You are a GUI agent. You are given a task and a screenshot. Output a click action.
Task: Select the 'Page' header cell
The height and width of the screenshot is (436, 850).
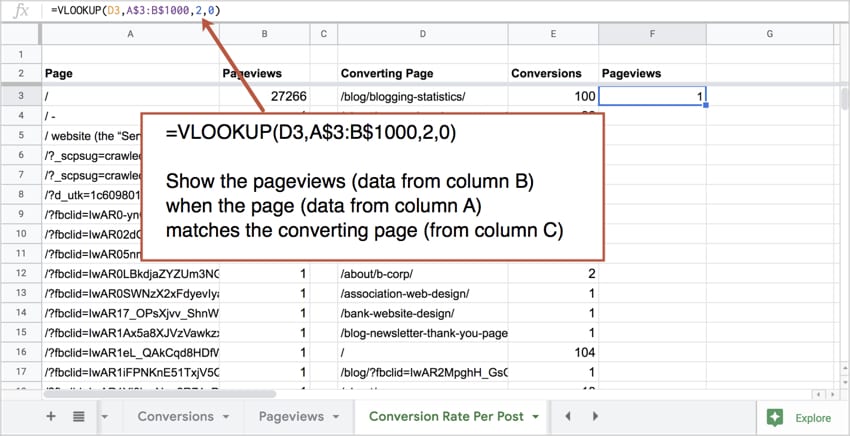131,73
